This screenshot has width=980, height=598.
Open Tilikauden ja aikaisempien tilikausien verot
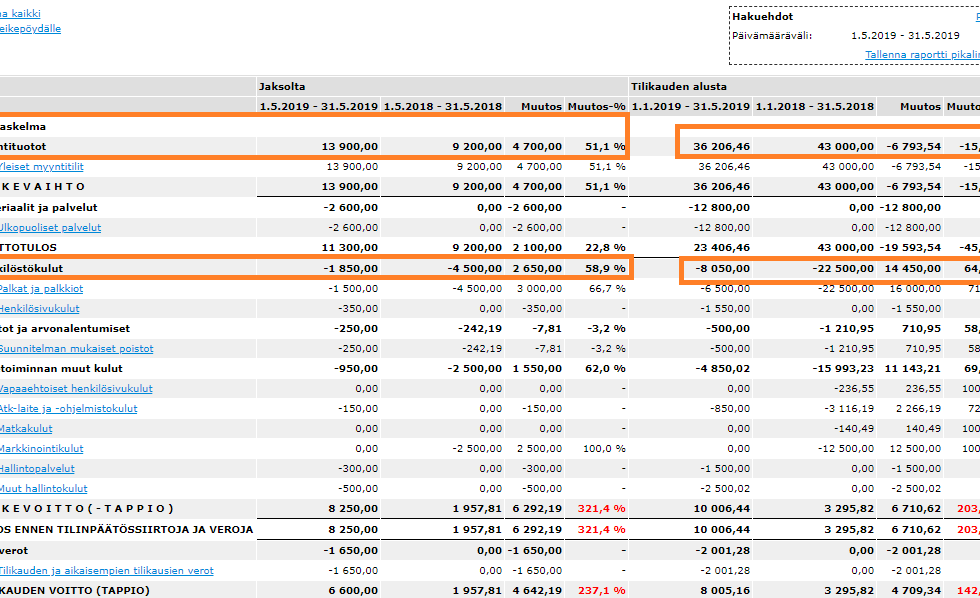tap(106, 571)
